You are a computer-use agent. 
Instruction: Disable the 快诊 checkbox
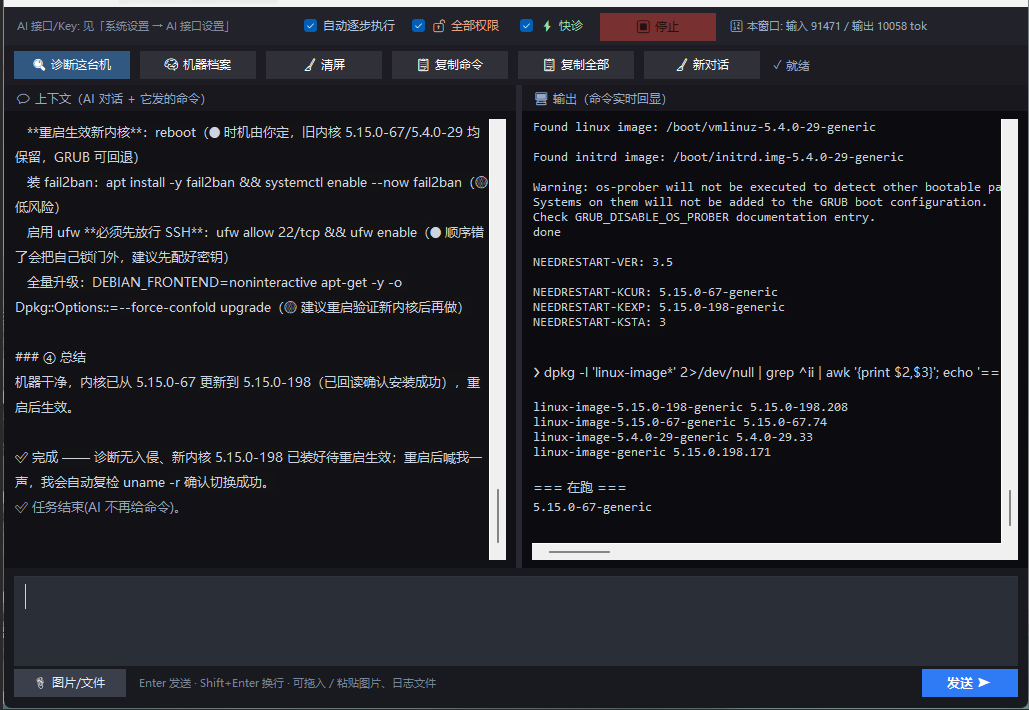(x=526, y=26)
